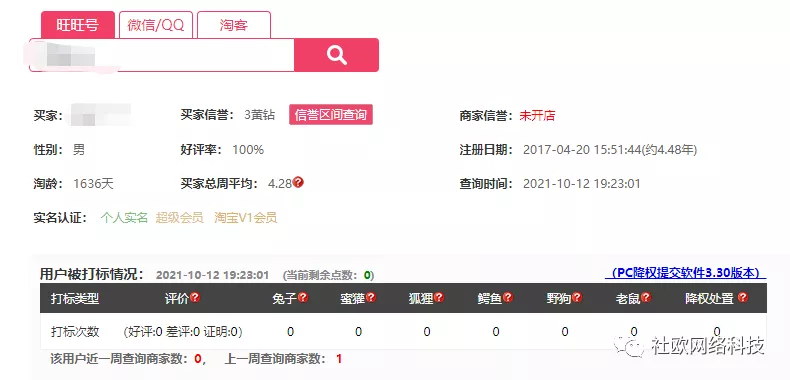Click the 买家总周平均 value 4.28
Screen dimensions: 790x380
280,184
